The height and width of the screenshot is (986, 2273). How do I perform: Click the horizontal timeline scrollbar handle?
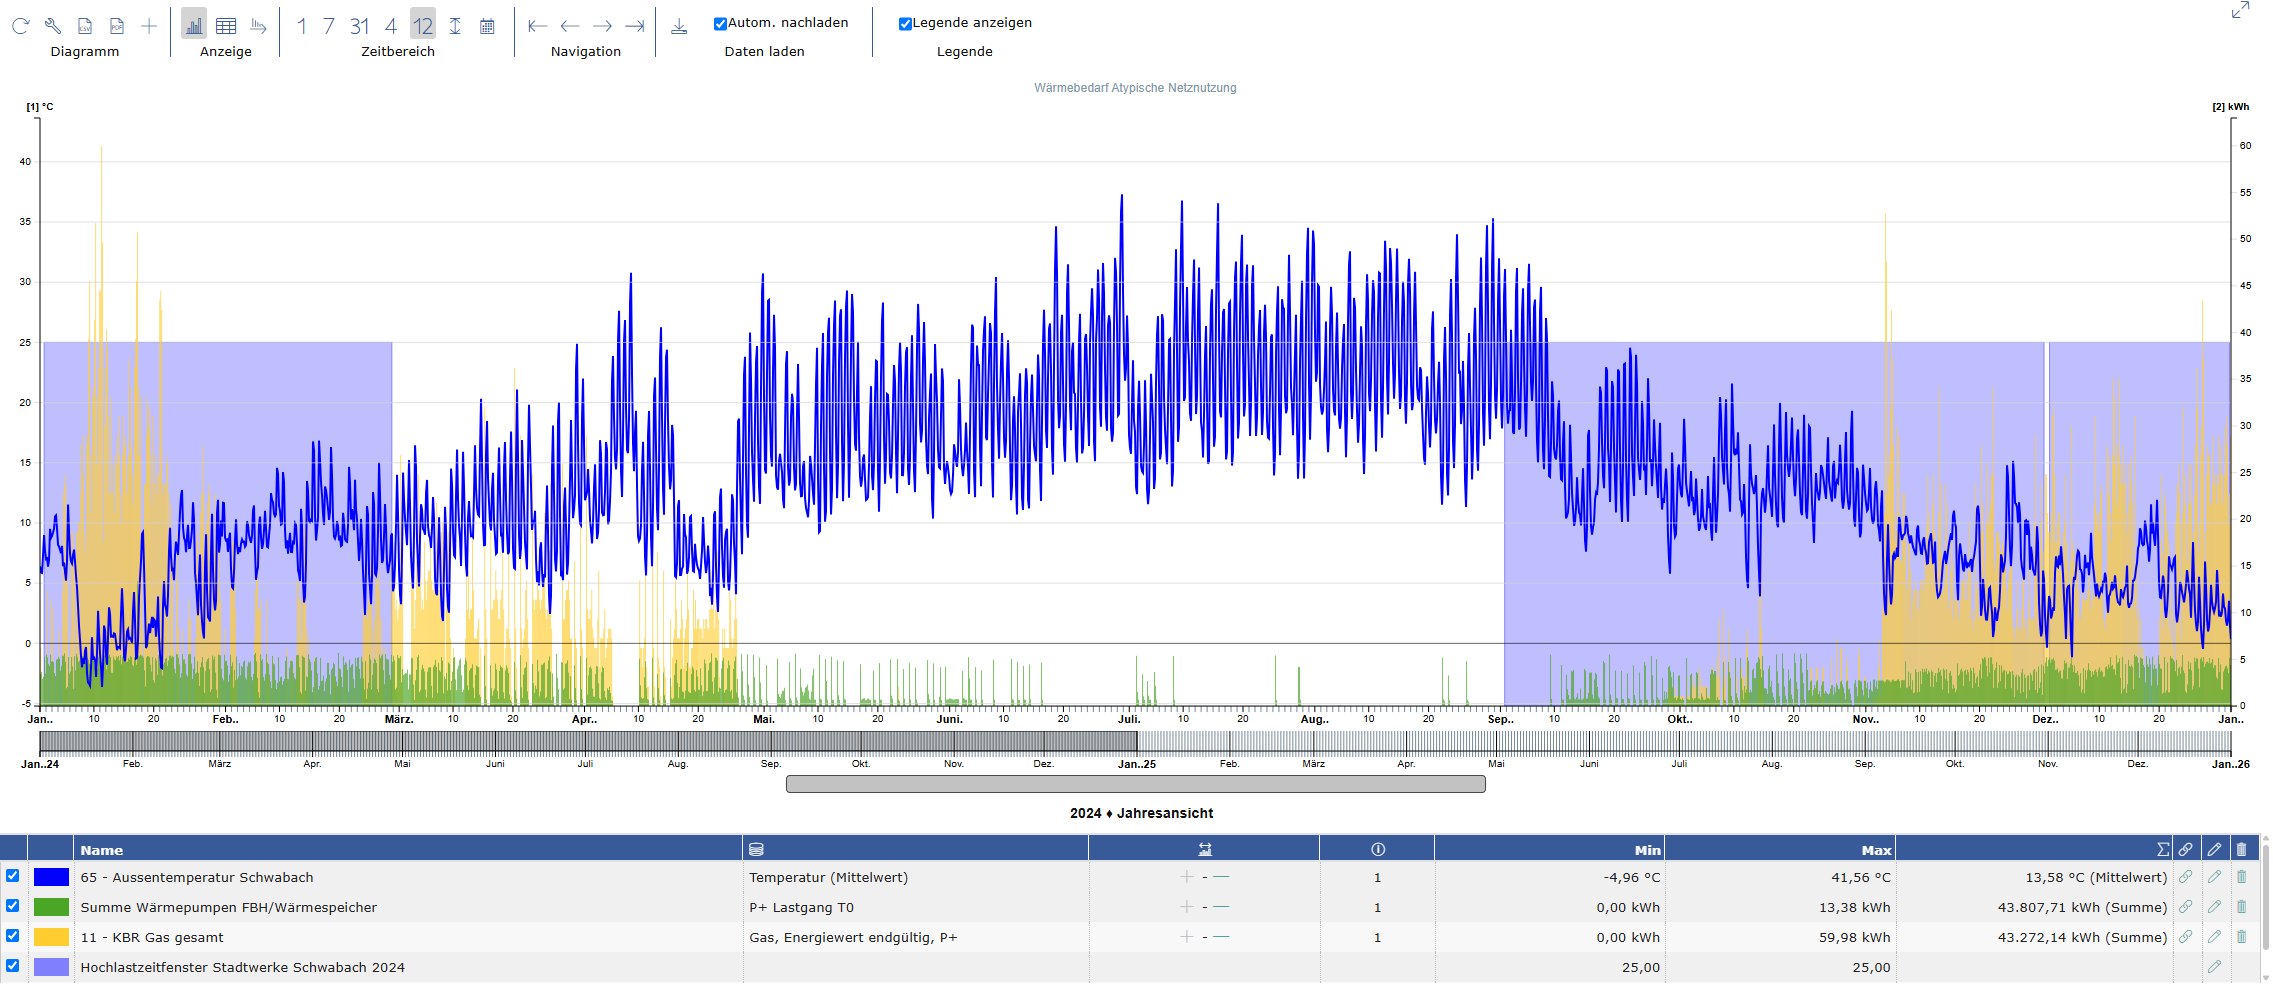(x=1135, y=784)
